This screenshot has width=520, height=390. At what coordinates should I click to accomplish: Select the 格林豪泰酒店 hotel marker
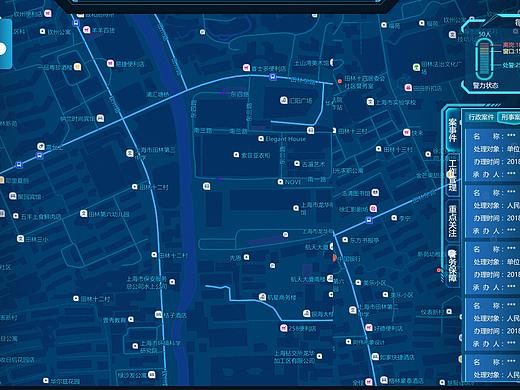pyautogui.click(x=384, y=380)
